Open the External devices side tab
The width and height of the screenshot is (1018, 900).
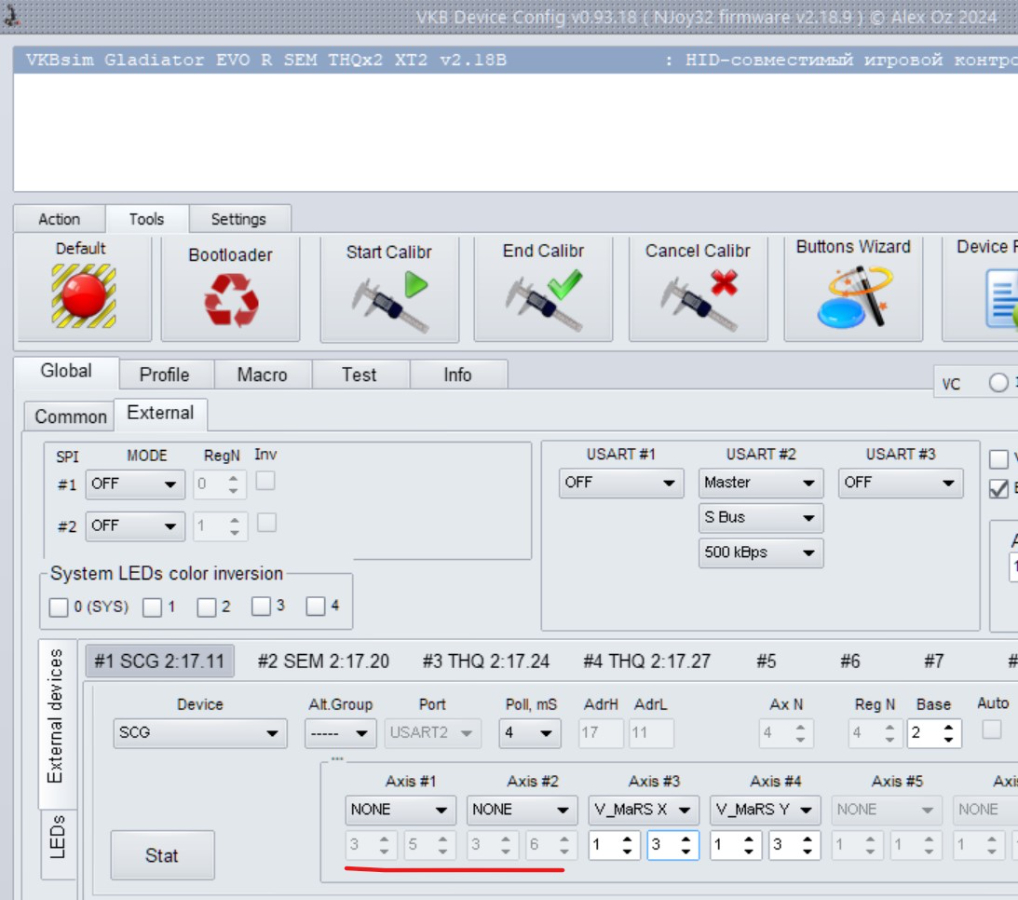click(x=58, y=723)
